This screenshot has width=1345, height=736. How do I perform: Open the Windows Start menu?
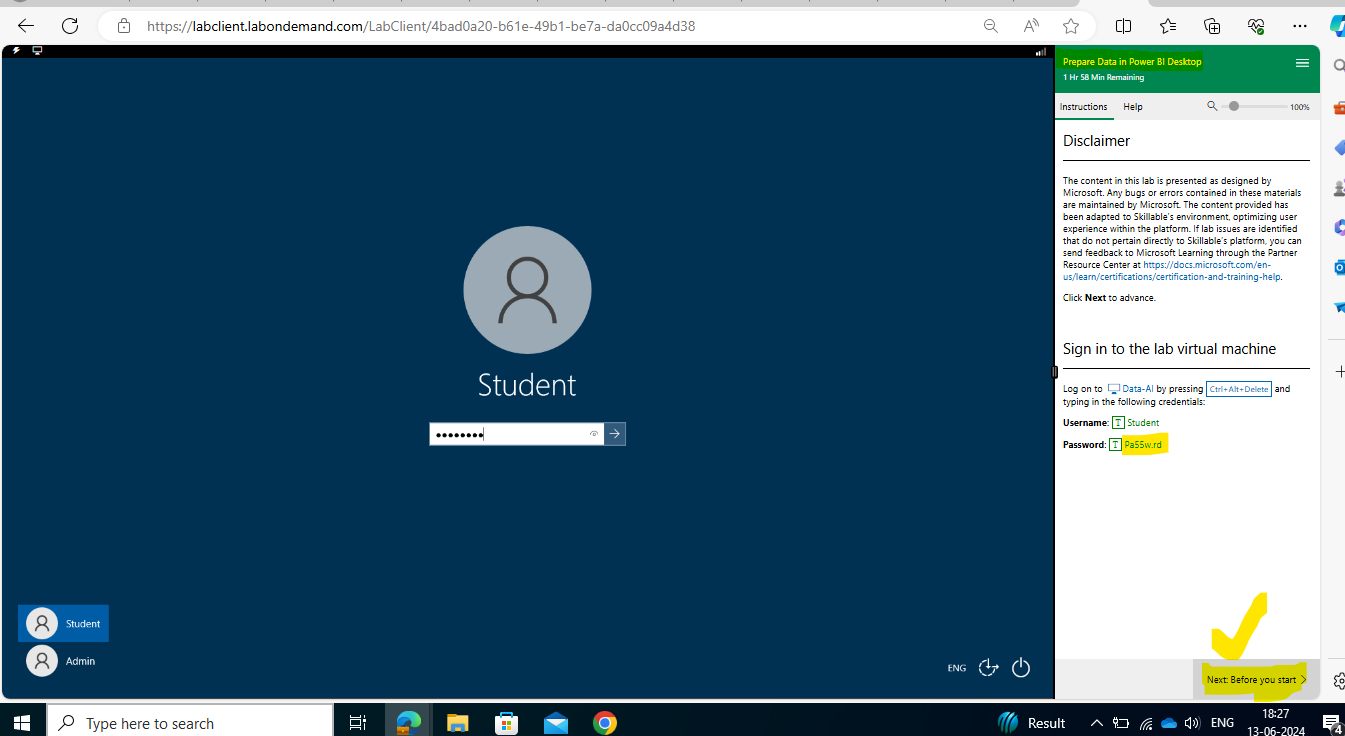(22, 722)
